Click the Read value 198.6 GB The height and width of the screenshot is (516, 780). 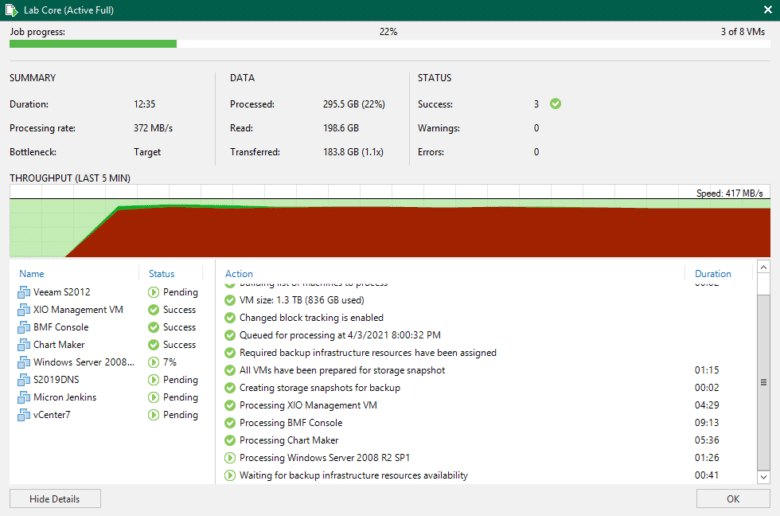(341, 128)
